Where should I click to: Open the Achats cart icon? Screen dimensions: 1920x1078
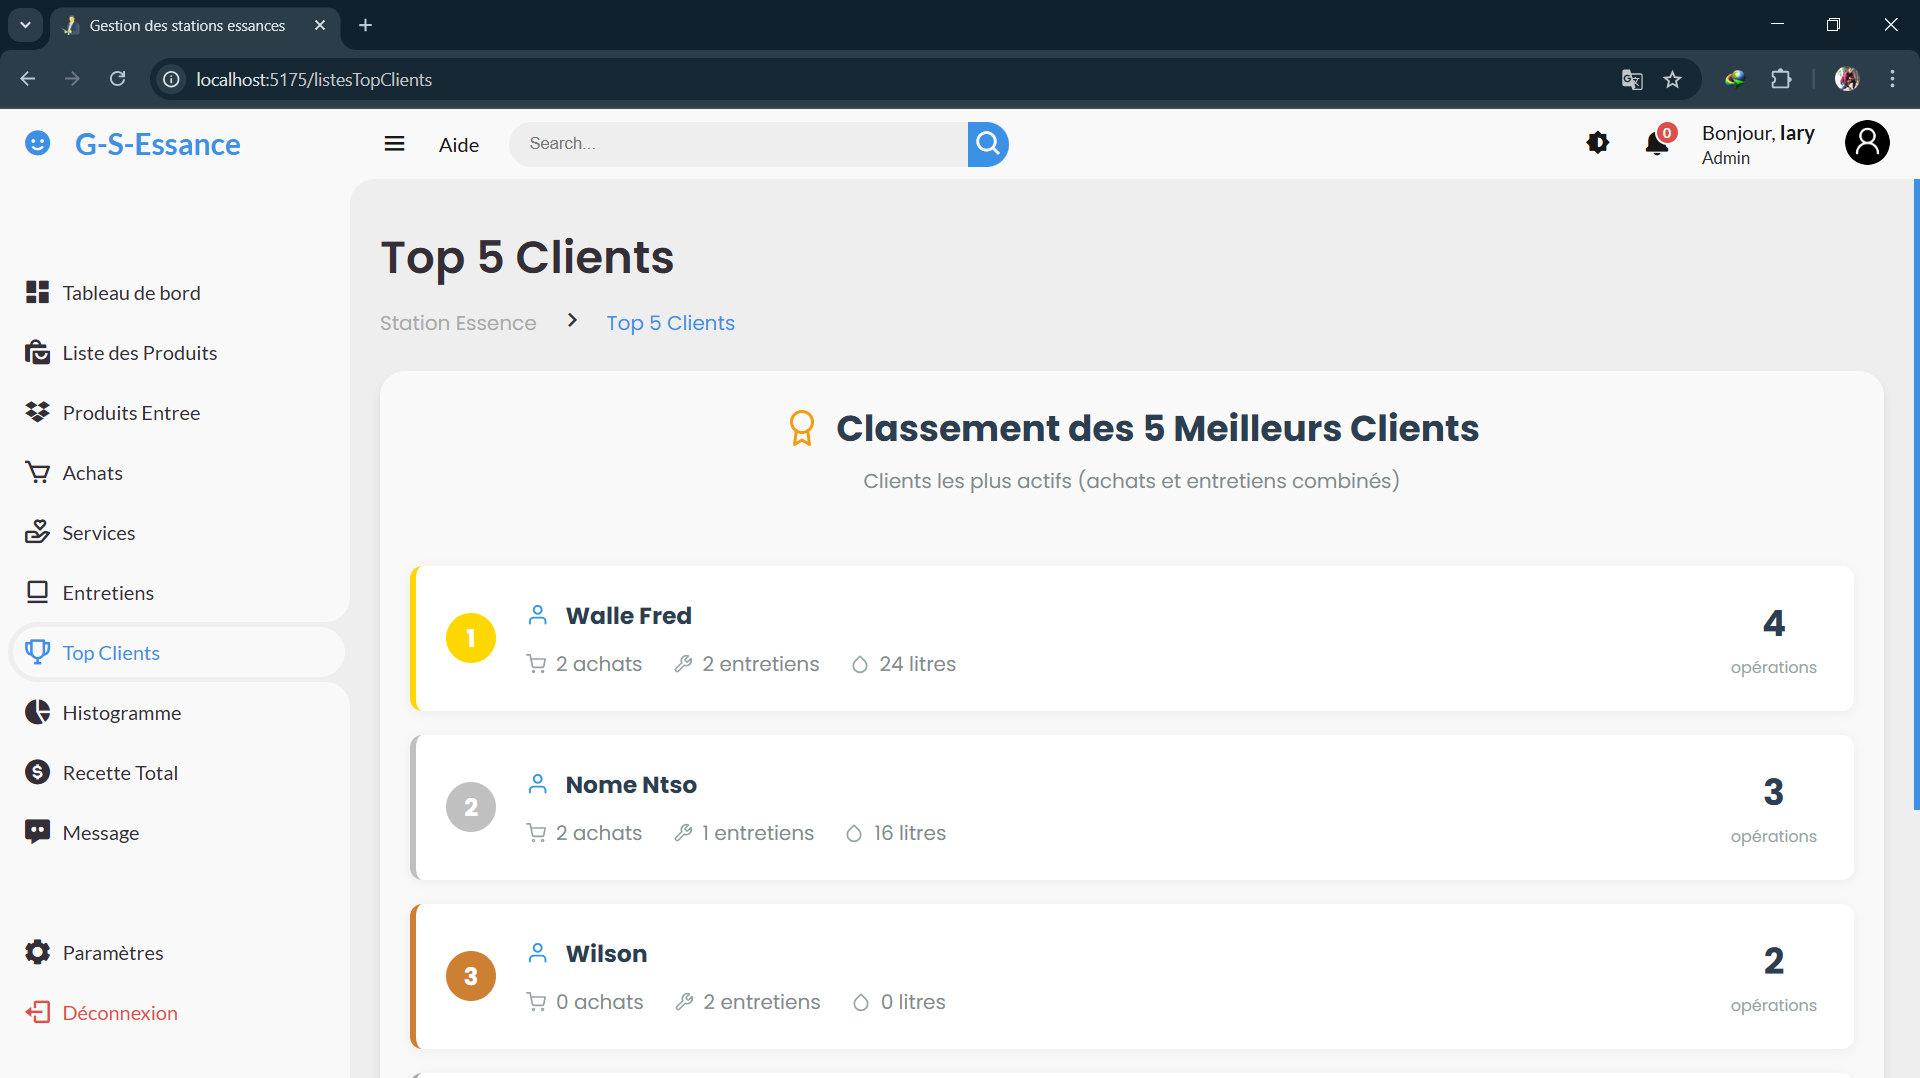click(x=37, y=473)
